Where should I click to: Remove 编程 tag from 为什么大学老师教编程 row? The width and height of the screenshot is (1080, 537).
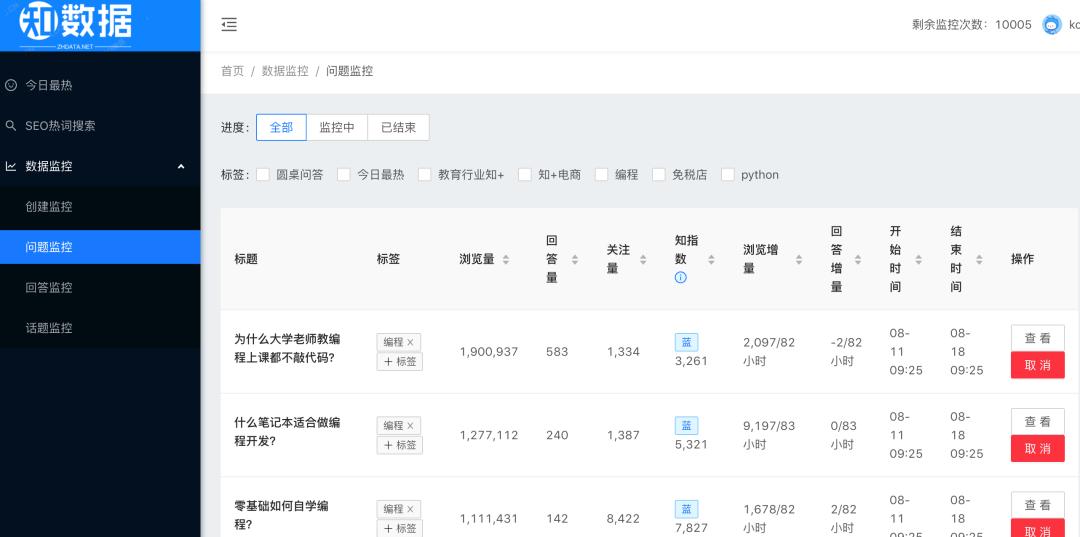(x=411, y=342)
